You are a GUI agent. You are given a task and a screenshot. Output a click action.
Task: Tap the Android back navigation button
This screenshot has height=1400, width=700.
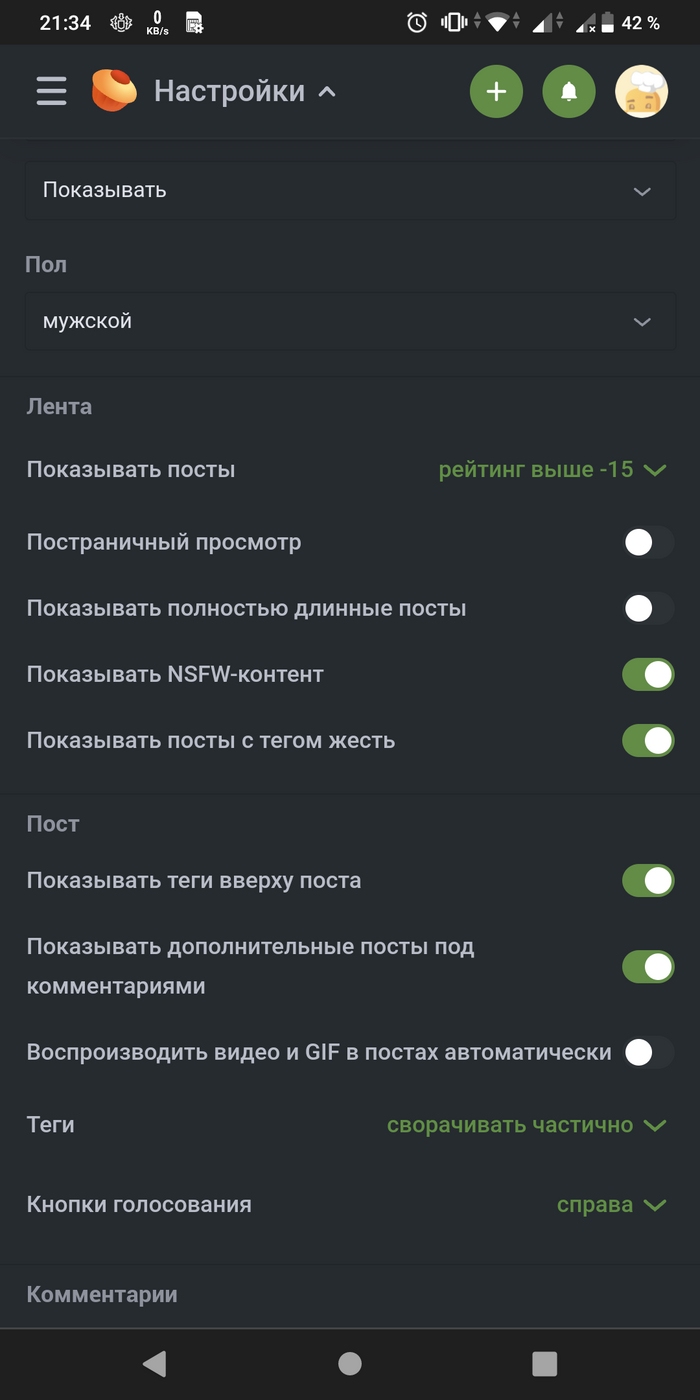(x=154, y=1363)
